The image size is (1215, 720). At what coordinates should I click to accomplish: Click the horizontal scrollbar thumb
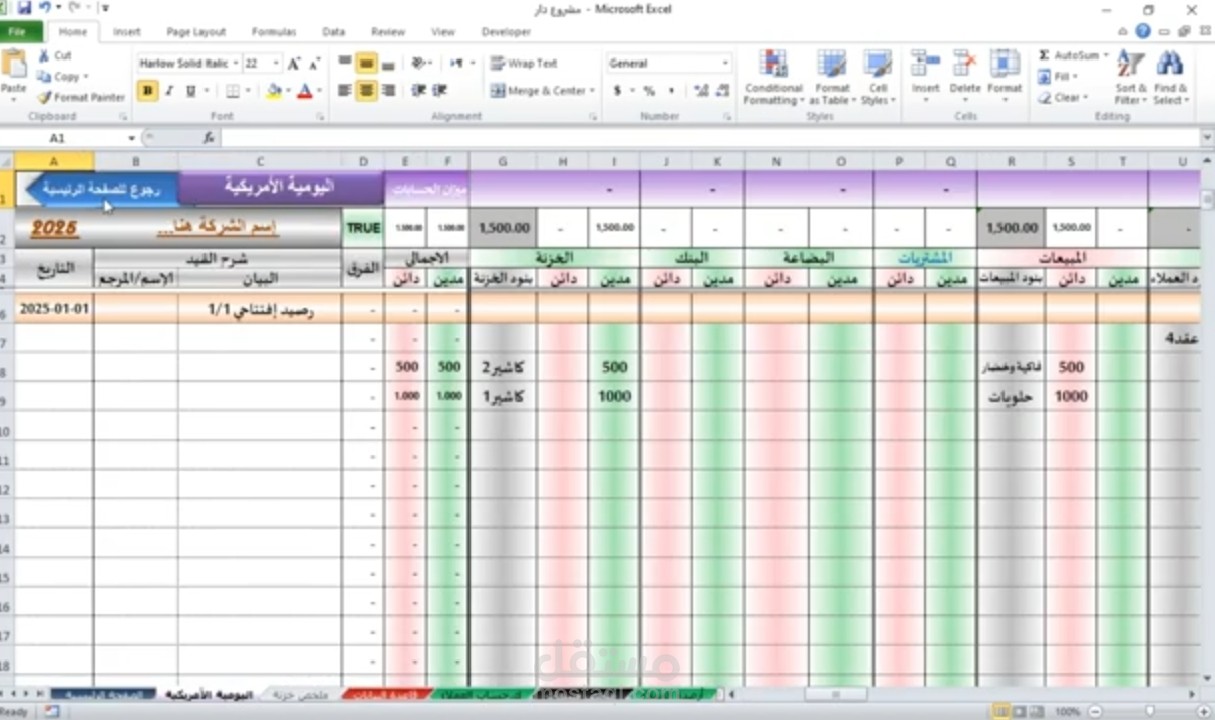click(x=836, y=694)
